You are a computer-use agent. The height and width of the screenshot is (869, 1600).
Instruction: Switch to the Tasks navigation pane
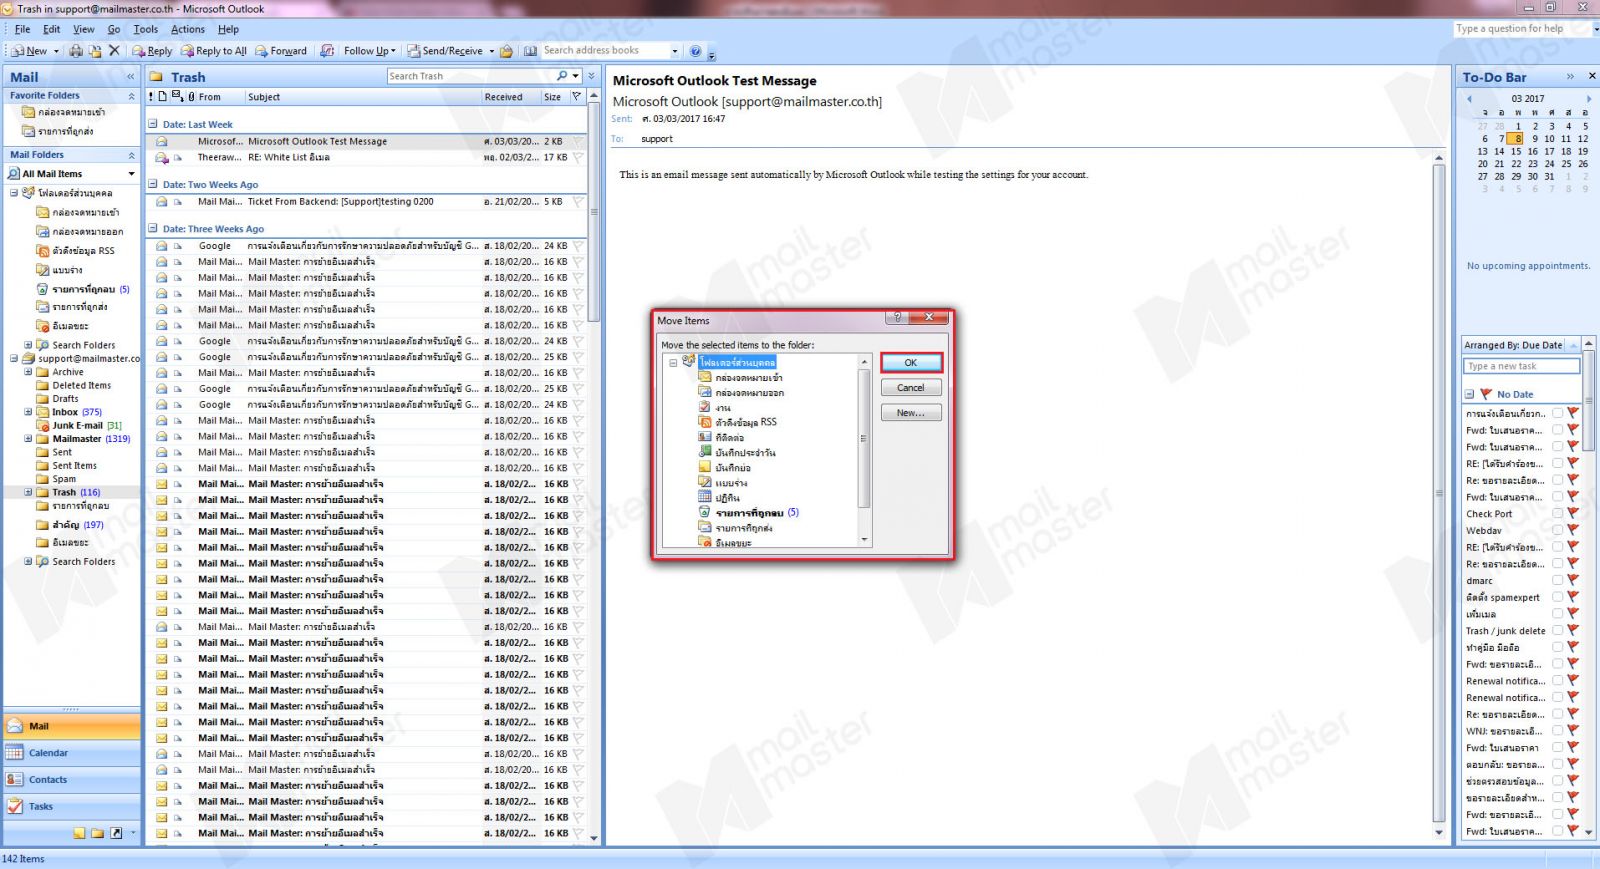[x=72, y=806]
